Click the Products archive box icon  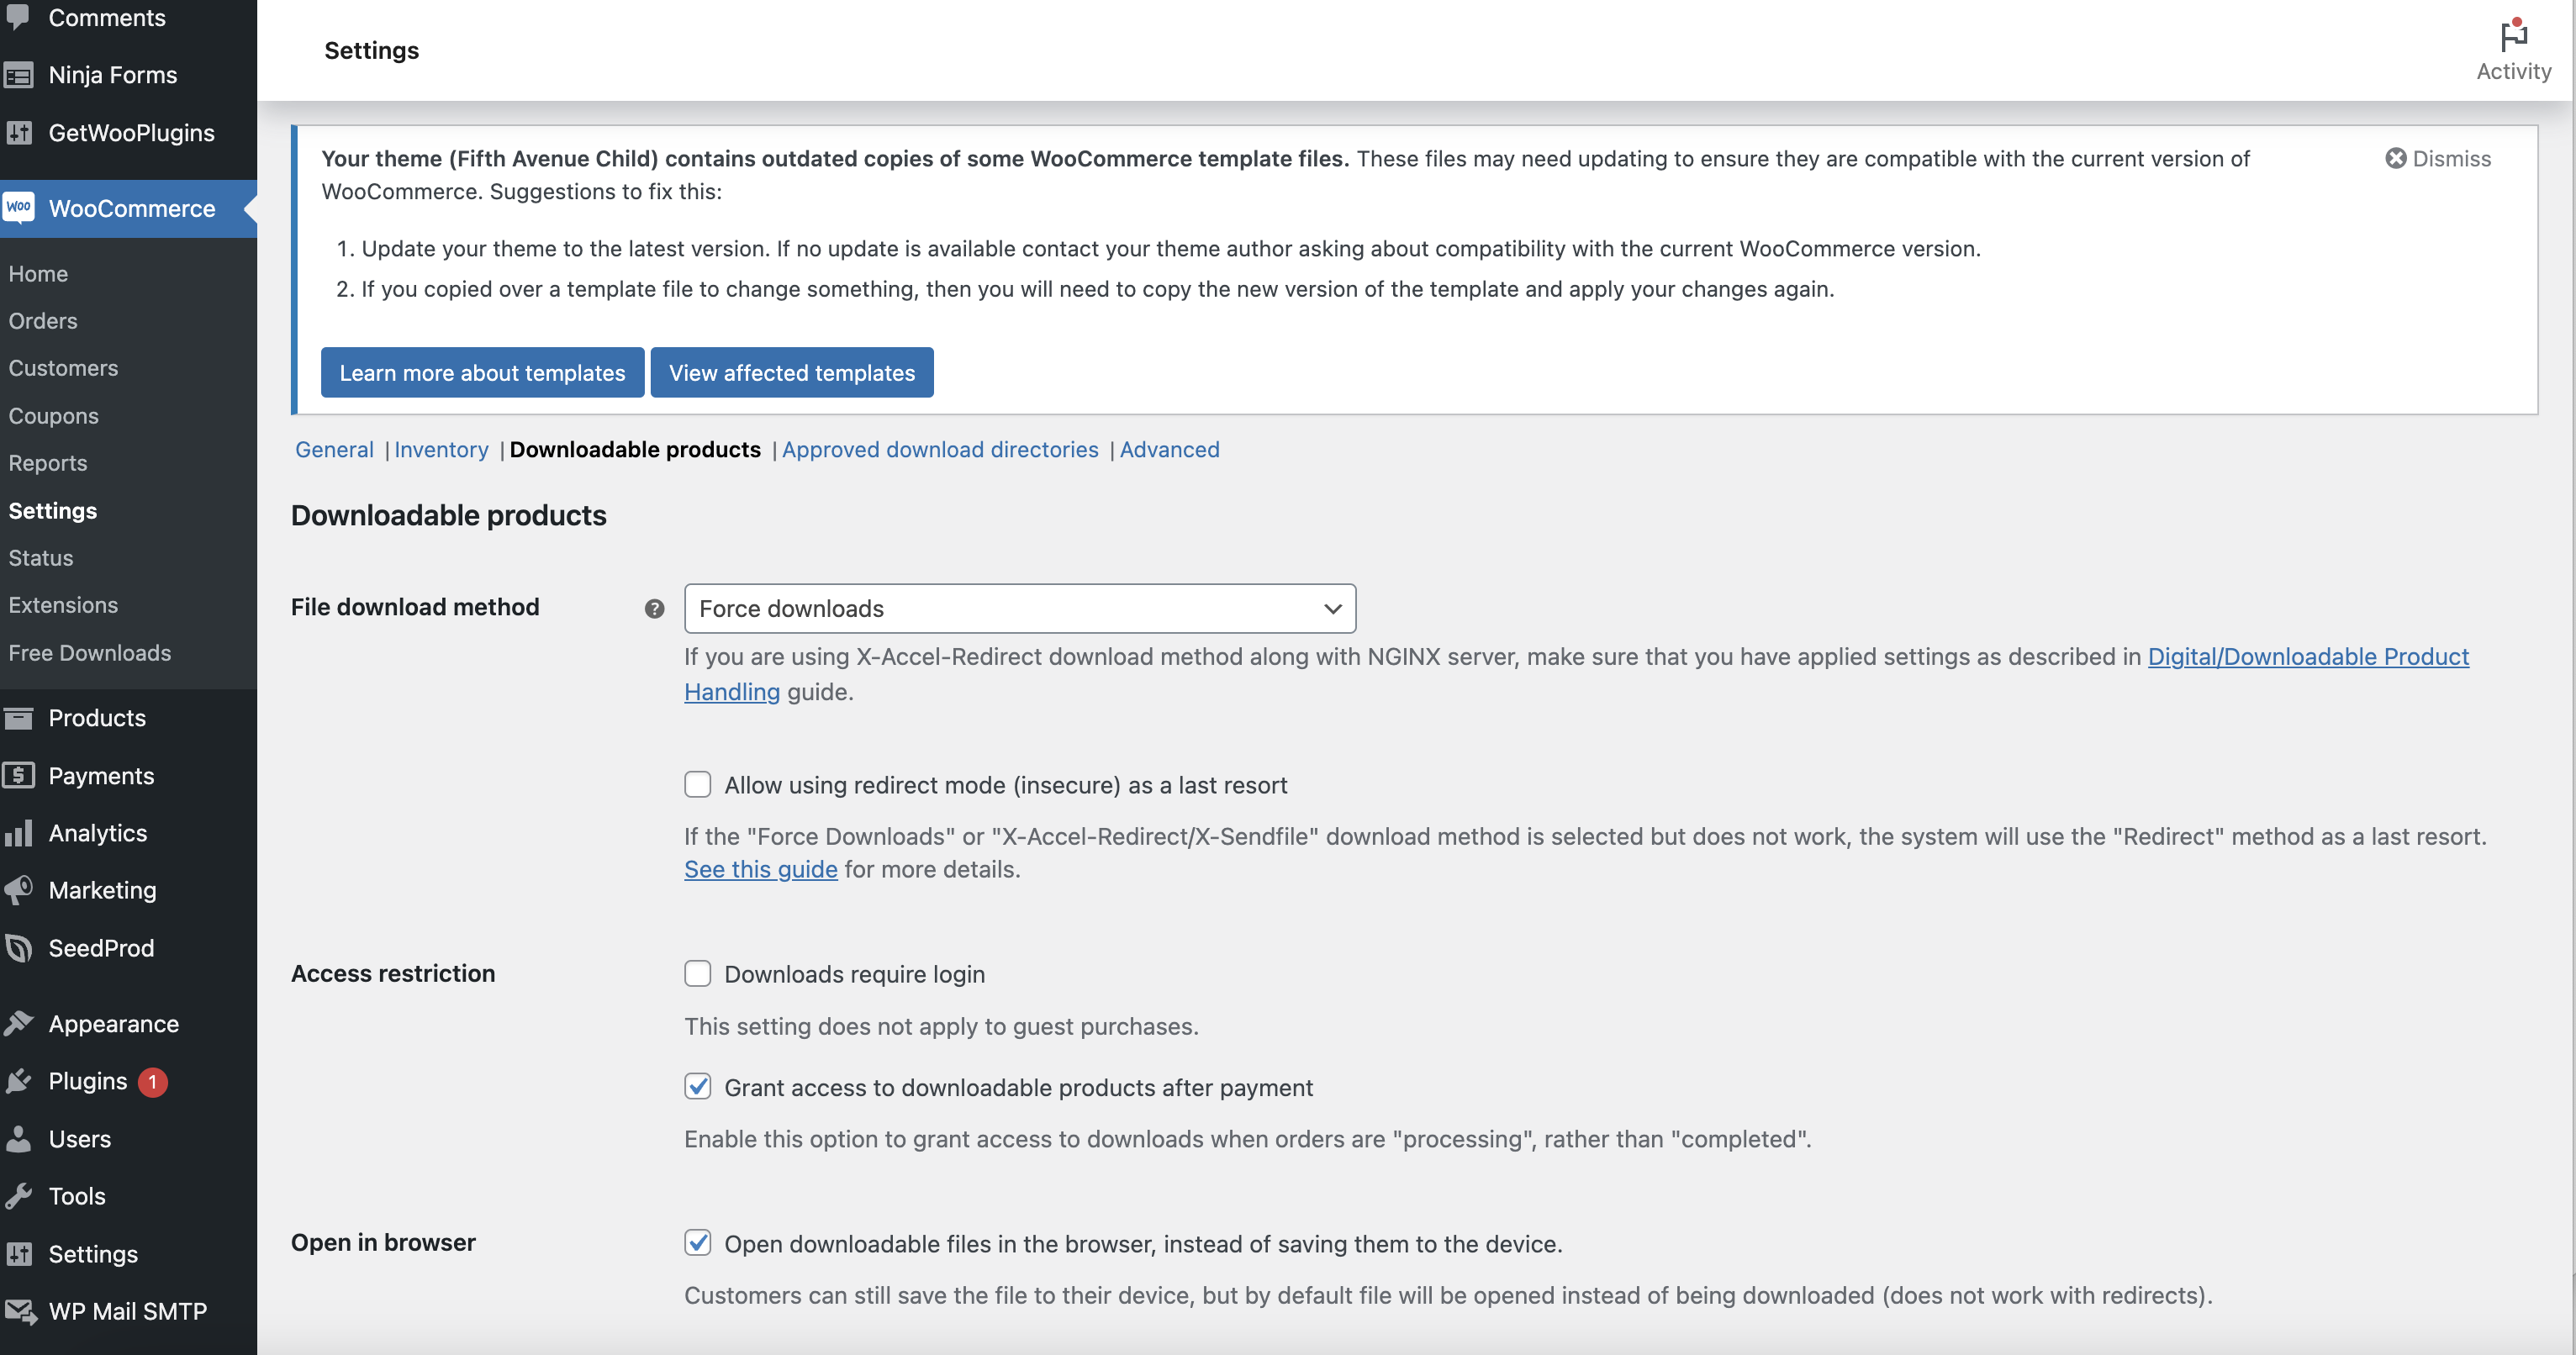[18, 718]
